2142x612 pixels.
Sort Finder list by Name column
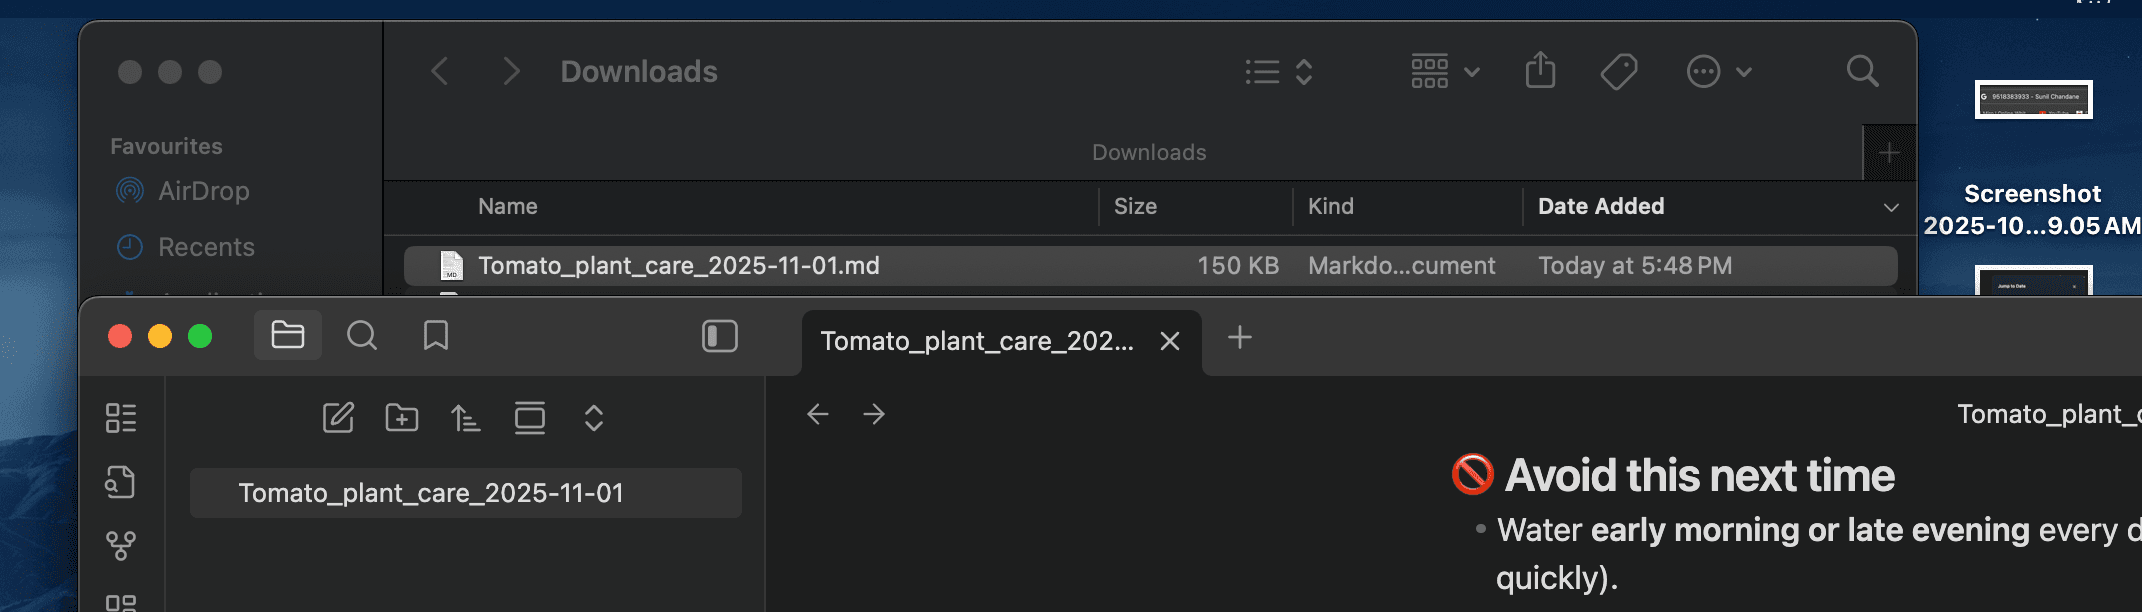coord(508,207)
